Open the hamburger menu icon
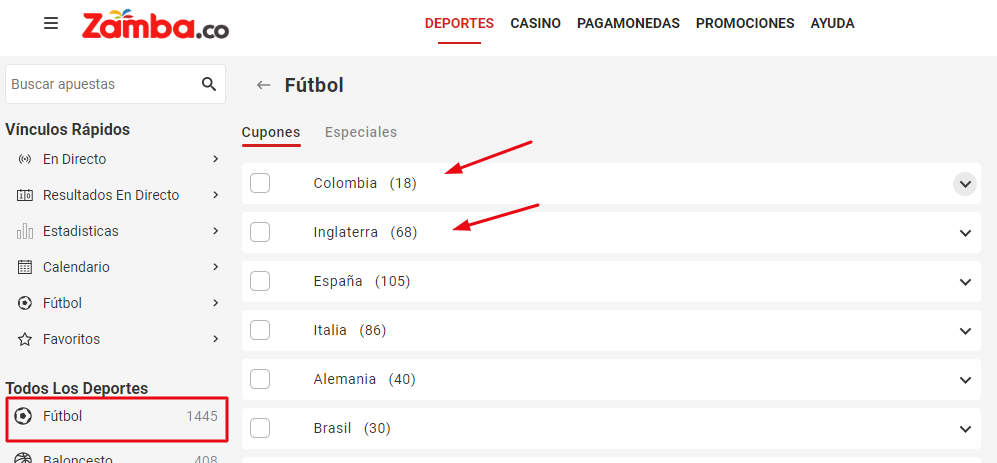This screenshot has width=997, height=463. 51,23
